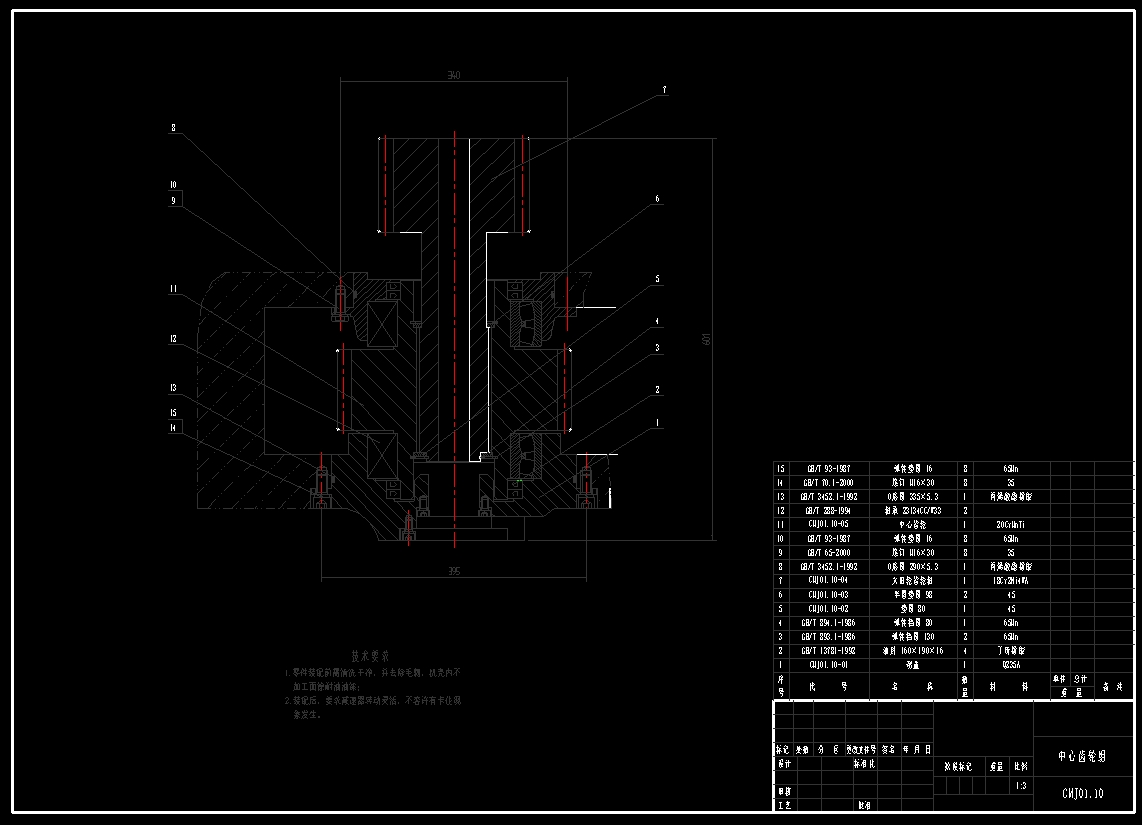
Task: Select the 工艺 field label
Action: point(784,805)
